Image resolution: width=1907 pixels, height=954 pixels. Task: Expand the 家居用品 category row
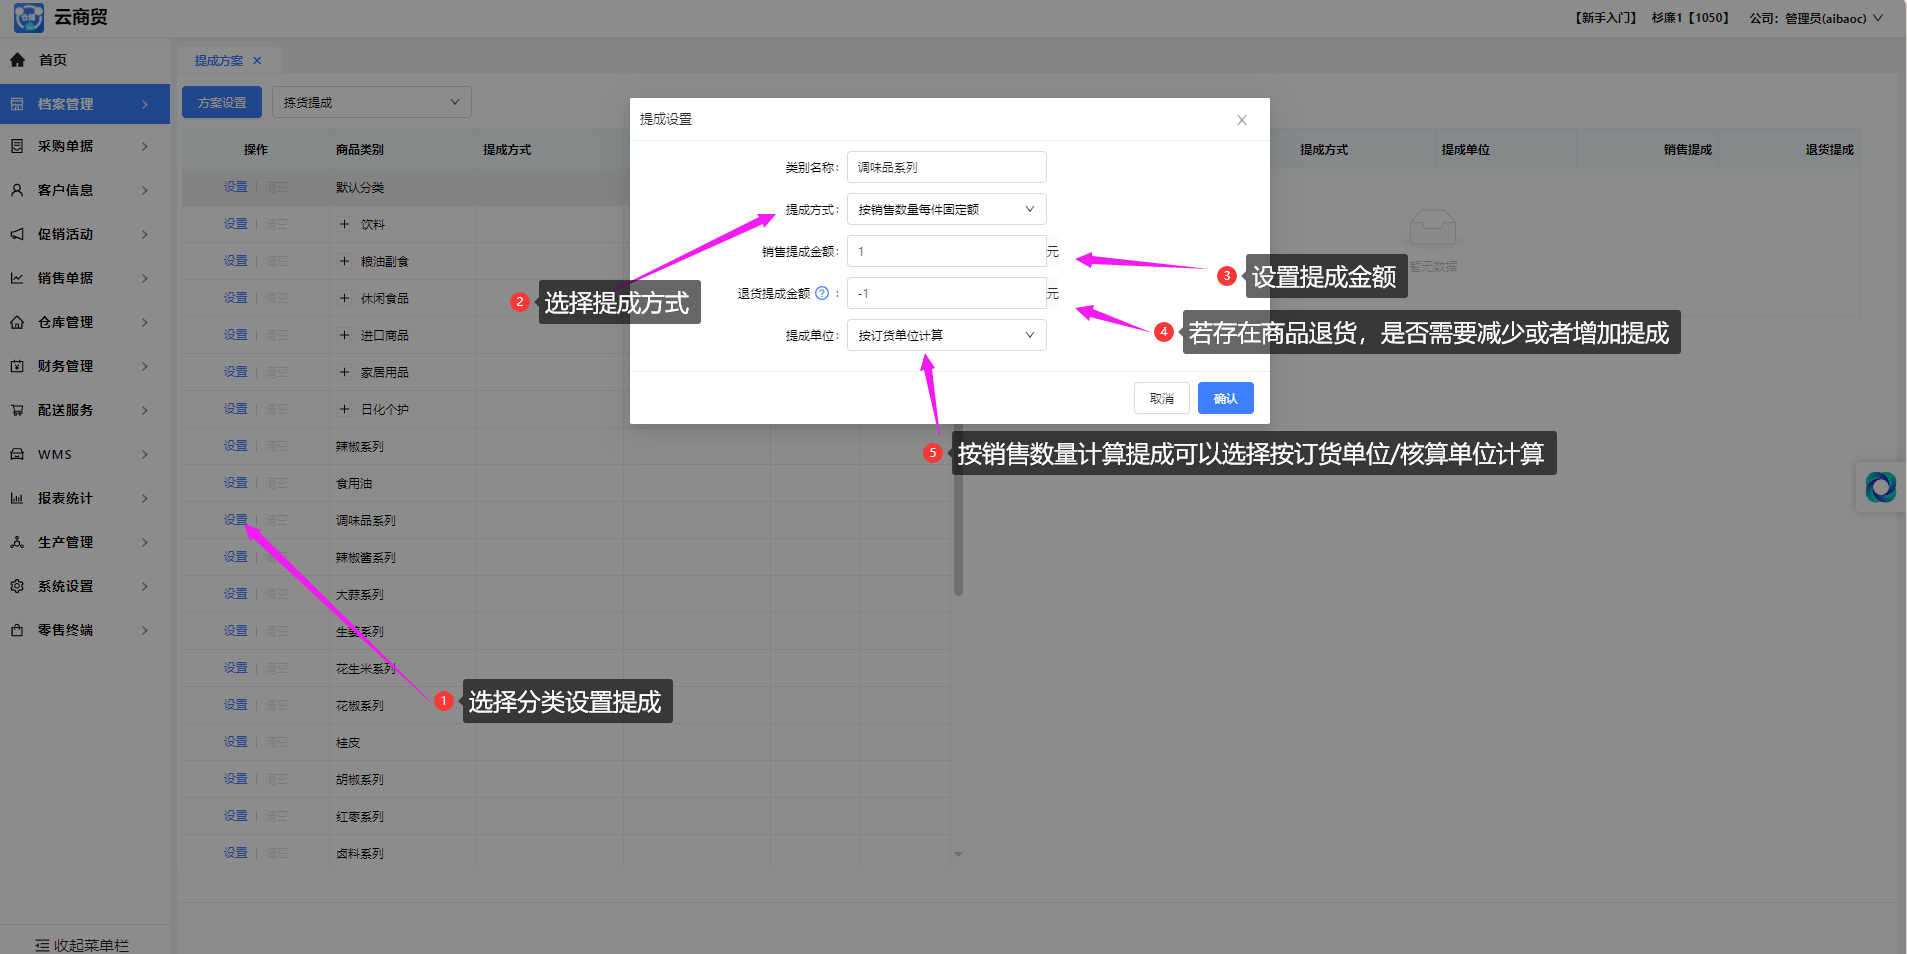[344, 372]
